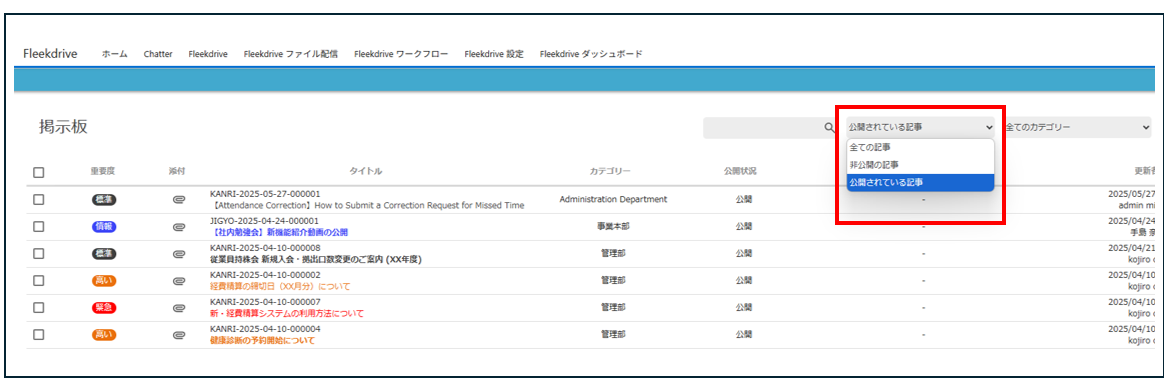Click the 標準 badge on the Attendance Correction row
The height and width of the screenshot is (382, 1167).
click(x=105, y=200)
